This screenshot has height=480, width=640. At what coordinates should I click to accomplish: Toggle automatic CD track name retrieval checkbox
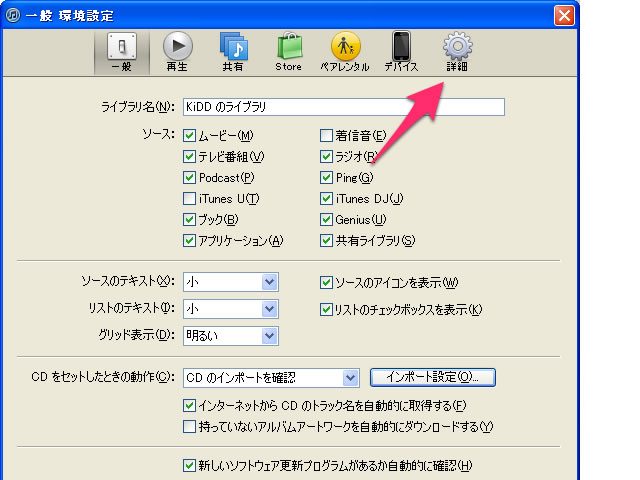[x=189, y=406]
